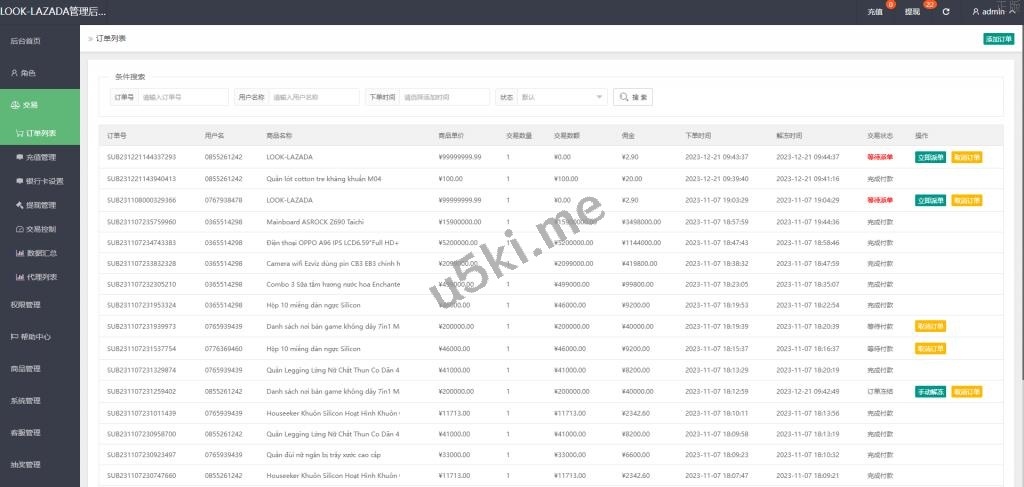Open 帮助中心 help center menu
Screen dimensions: 1024x487
(30, 337)
